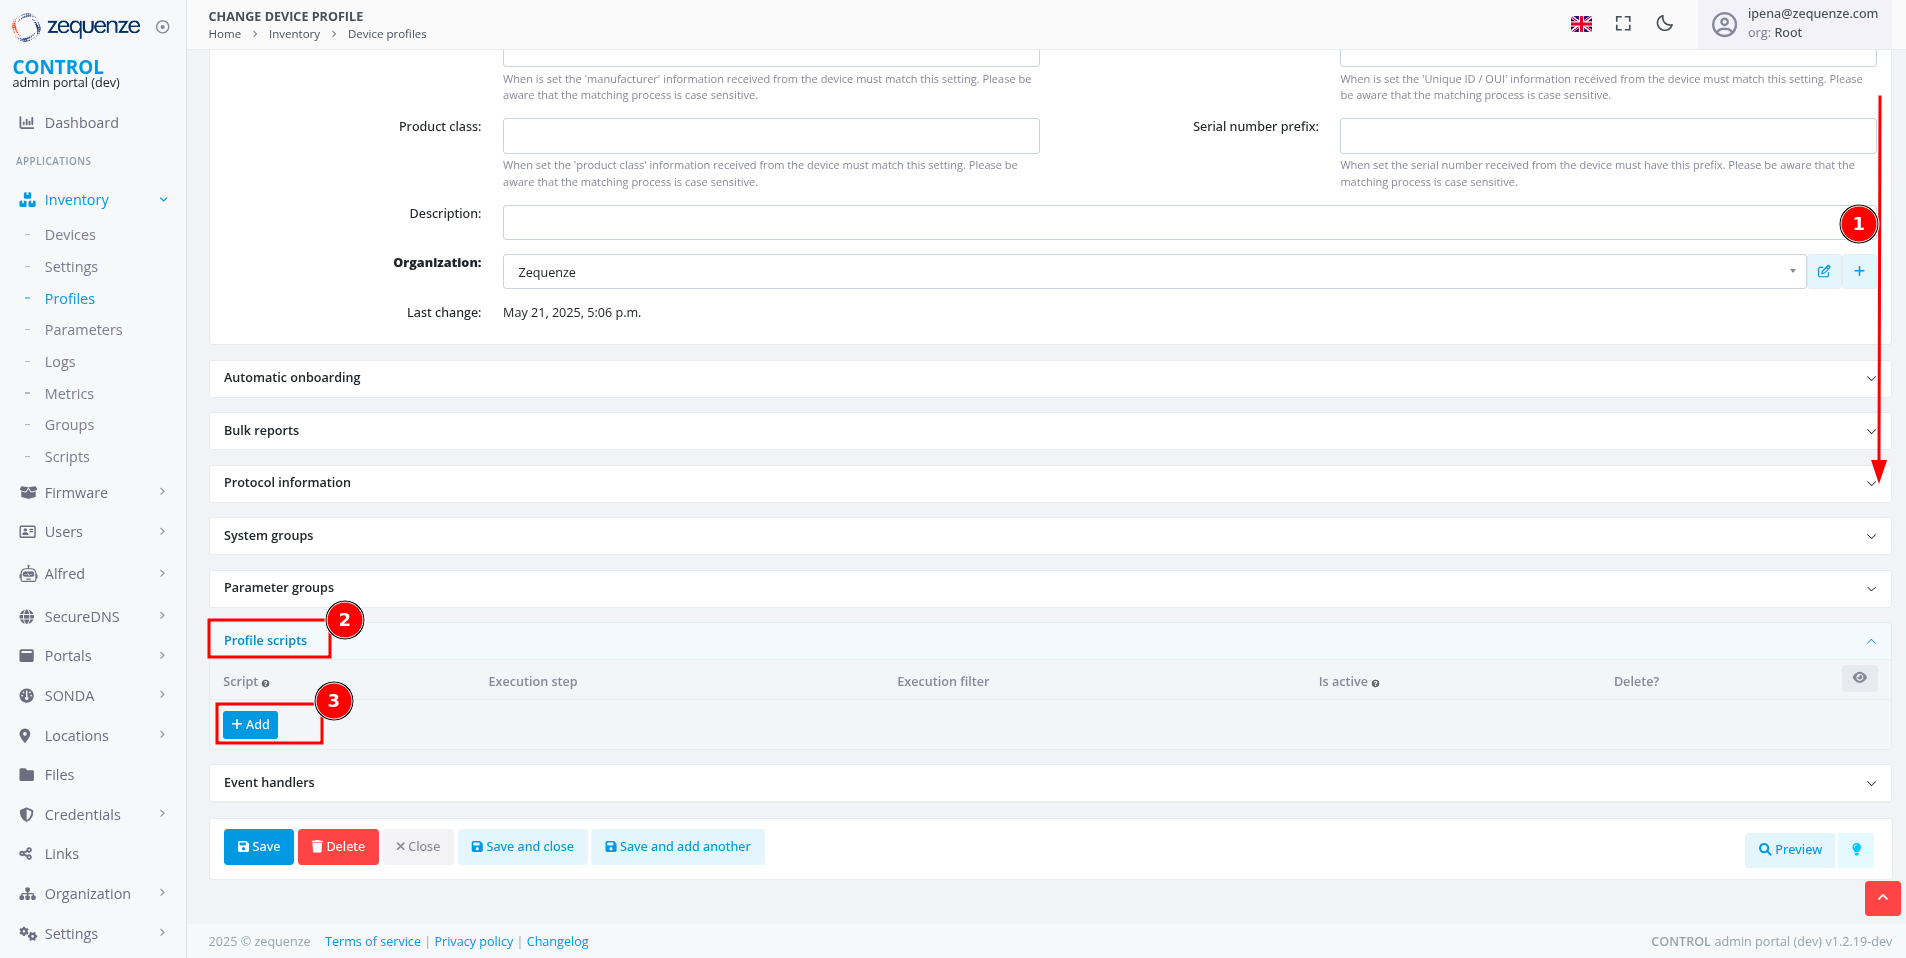
Task: Click the lightbulb hint icon
Action: [1856, 850]
